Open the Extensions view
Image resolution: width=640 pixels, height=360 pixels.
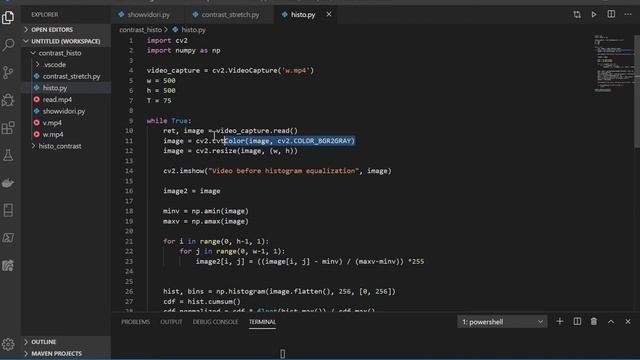tap(8, 128)
